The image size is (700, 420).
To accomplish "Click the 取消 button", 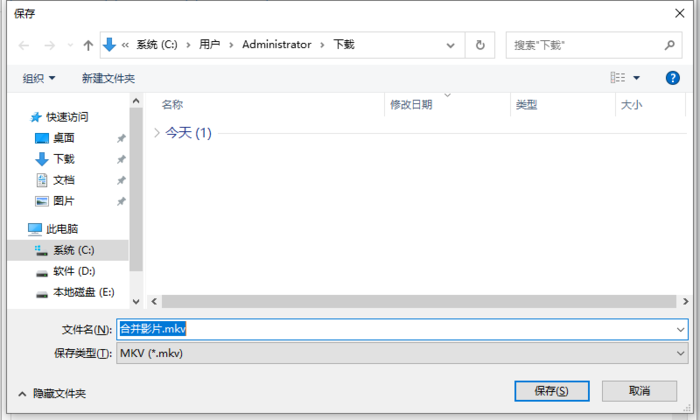I will 639,390.
